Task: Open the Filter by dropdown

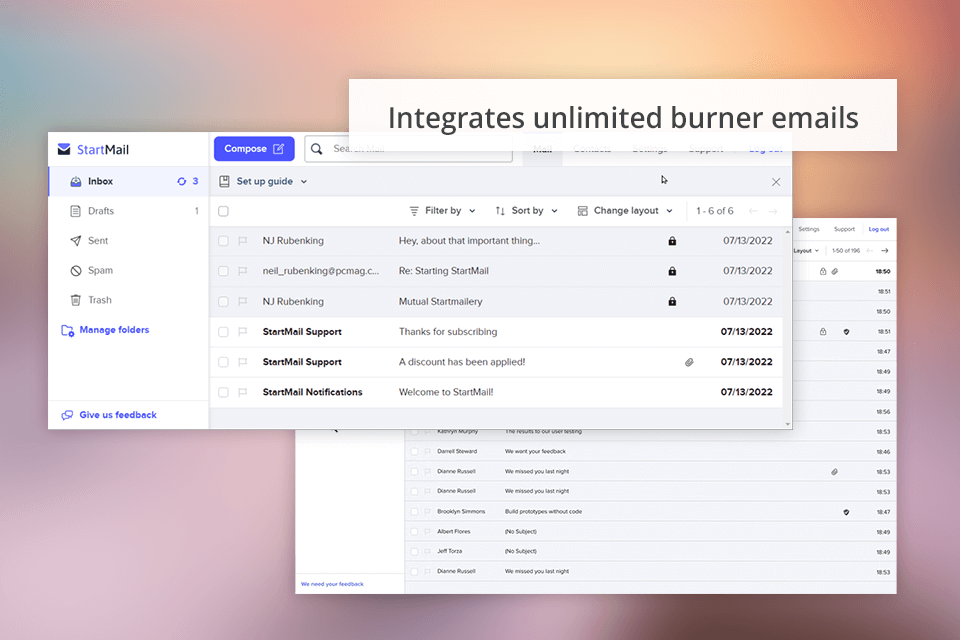Action: click(442, 211)
